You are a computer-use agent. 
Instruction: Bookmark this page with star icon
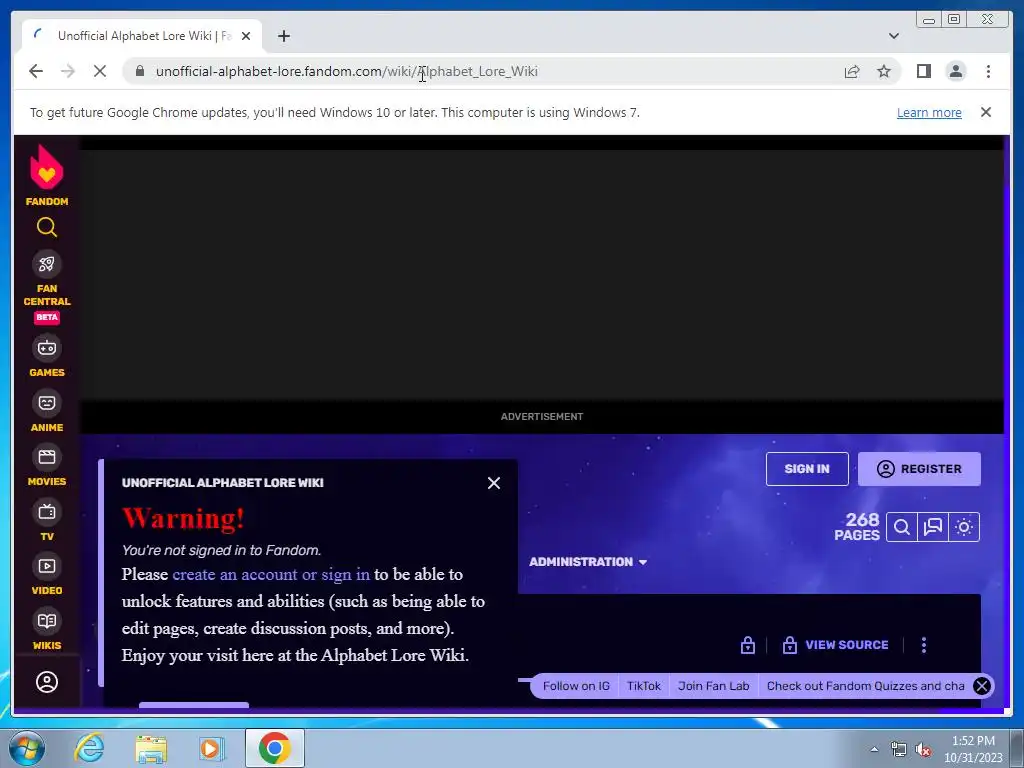[884, 71]
